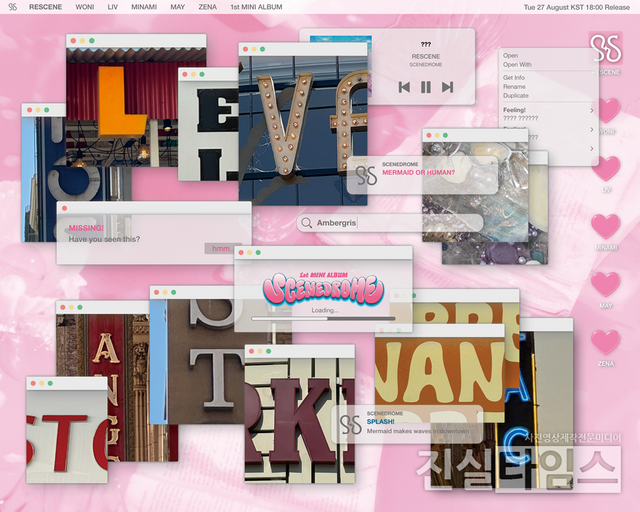Select Open With in the context menu
Screen dimensions: 640x512
click(x=517, y=64)
